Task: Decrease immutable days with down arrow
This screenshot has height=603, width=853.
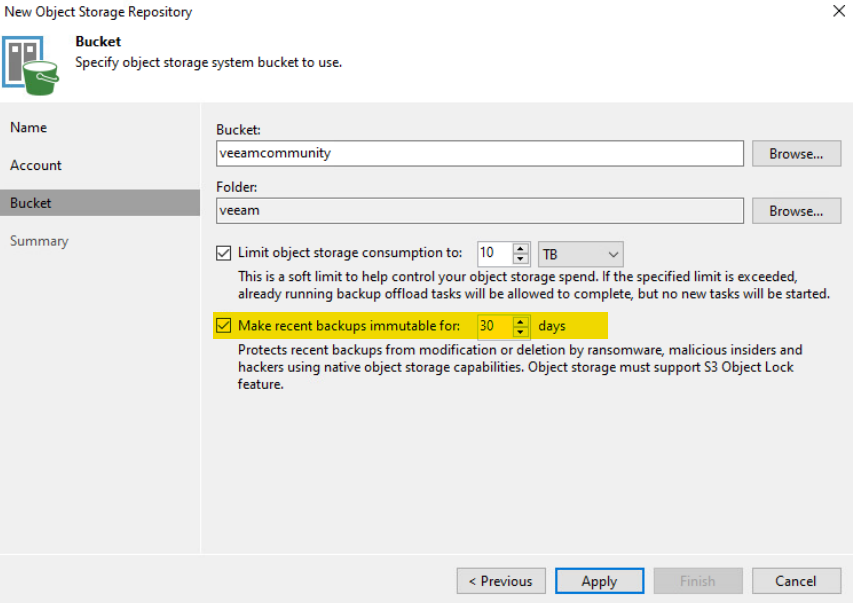Action: (521, 331)
